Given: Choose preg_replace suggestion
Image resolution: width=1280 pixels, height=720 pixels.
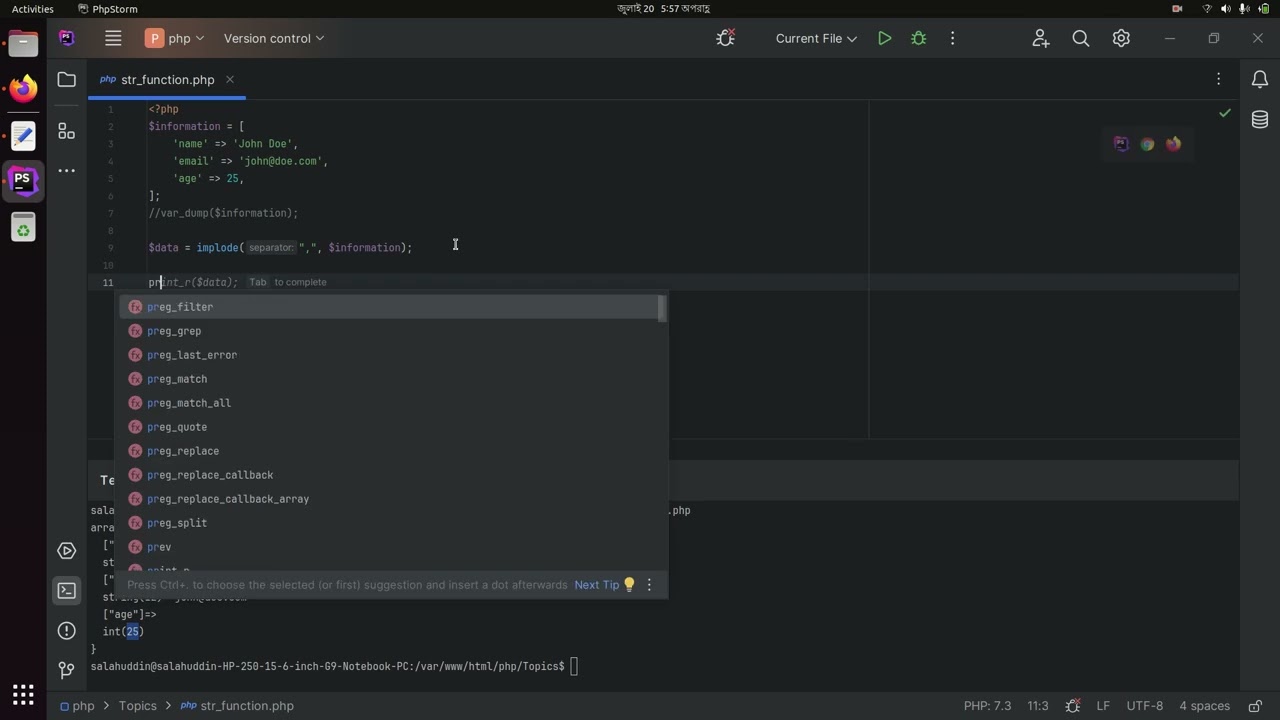Looking at the screenshot, I should (x=388, y=451).
